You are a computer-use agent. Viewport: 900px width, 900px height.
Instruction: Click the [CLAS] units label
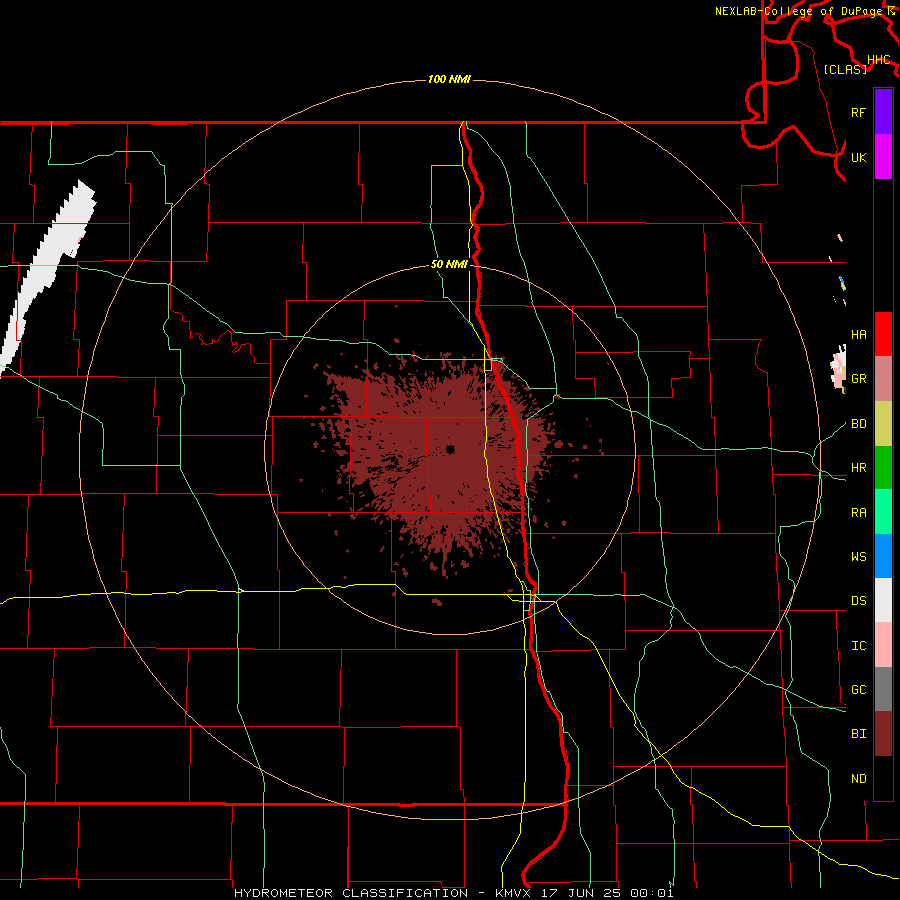click(x=845, y=69)
